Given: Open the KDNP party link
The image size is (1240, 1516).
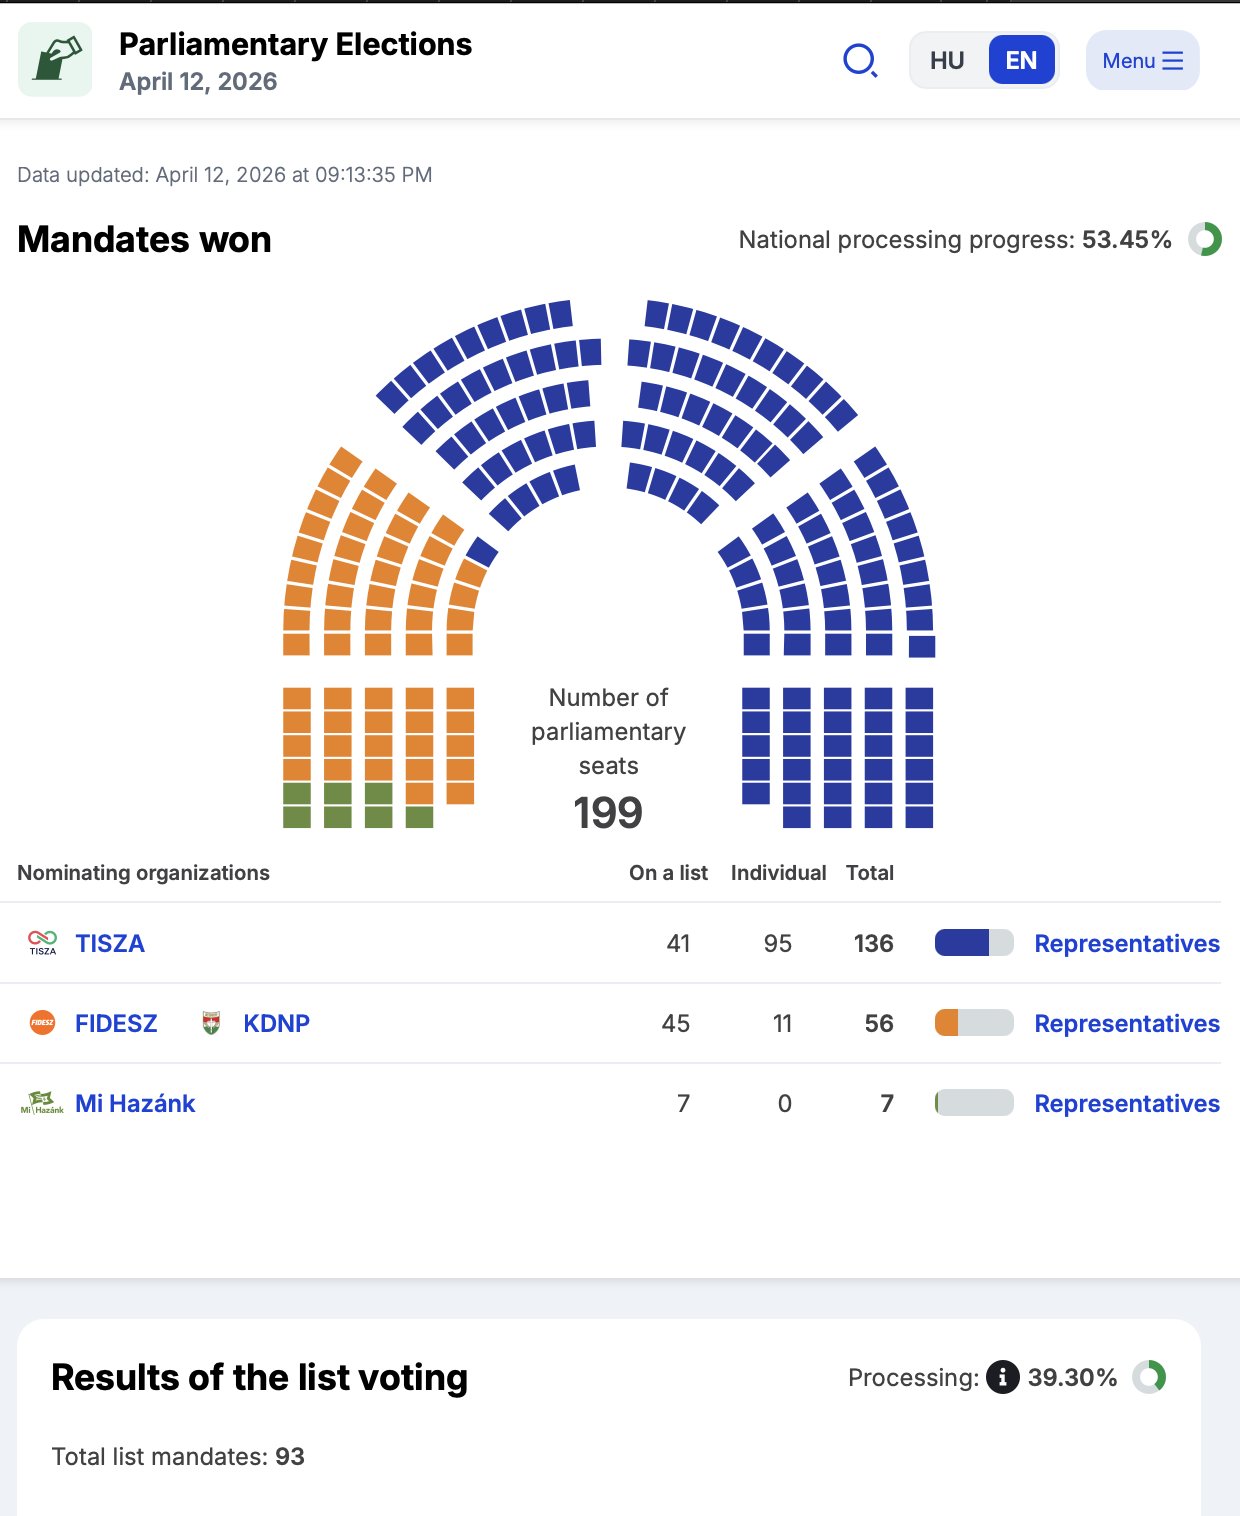Looking at the screenshot, I should pyautogui.click(x=276, y=1023).
